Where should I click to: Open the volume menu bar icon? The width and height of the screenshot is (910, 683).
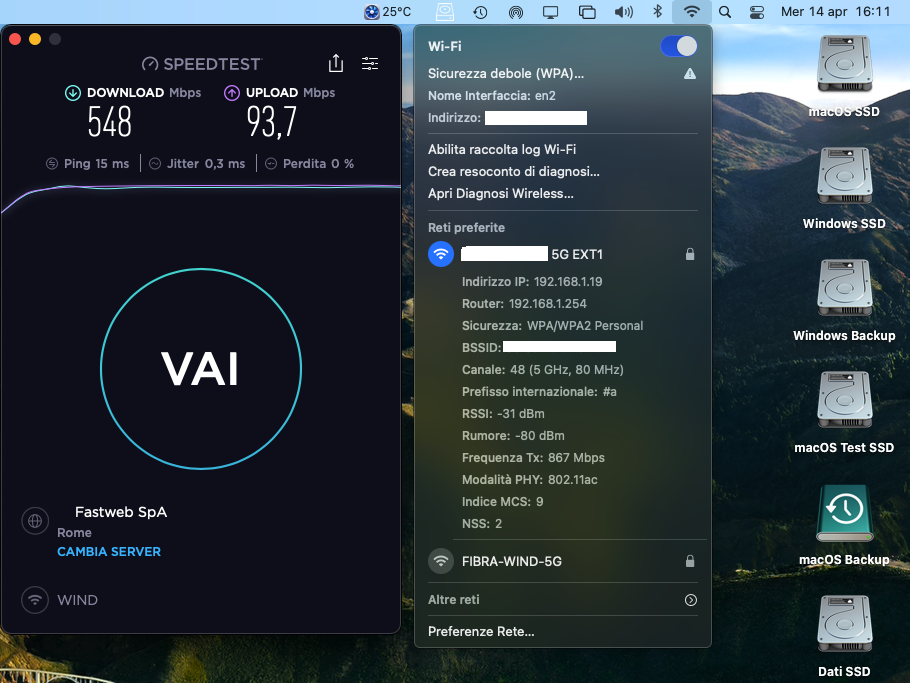pos(623,12)
